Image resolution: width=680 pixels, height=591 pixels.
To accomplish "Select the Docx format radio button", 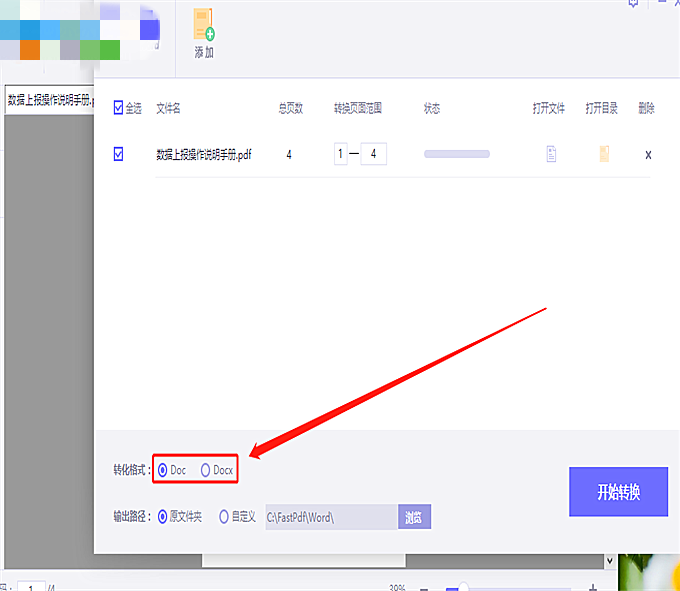I will 205,470.
